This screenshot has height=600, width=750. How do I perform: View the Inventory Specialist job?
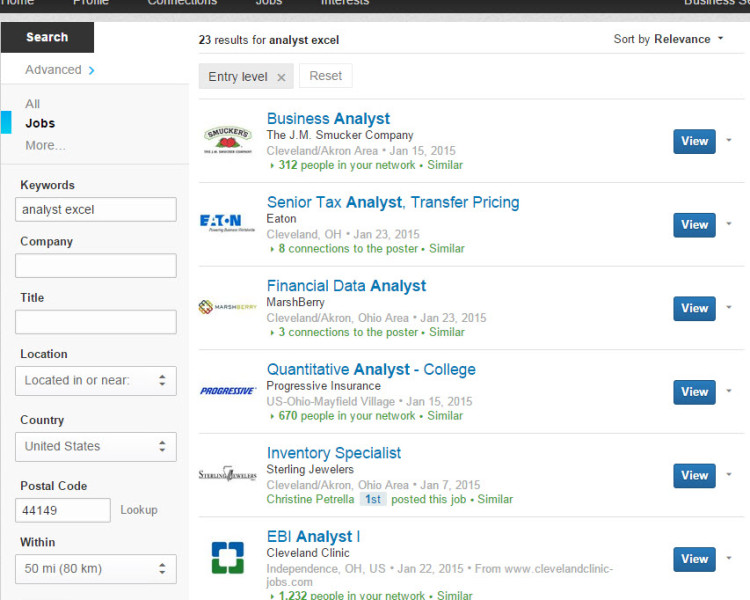point(695,476)
